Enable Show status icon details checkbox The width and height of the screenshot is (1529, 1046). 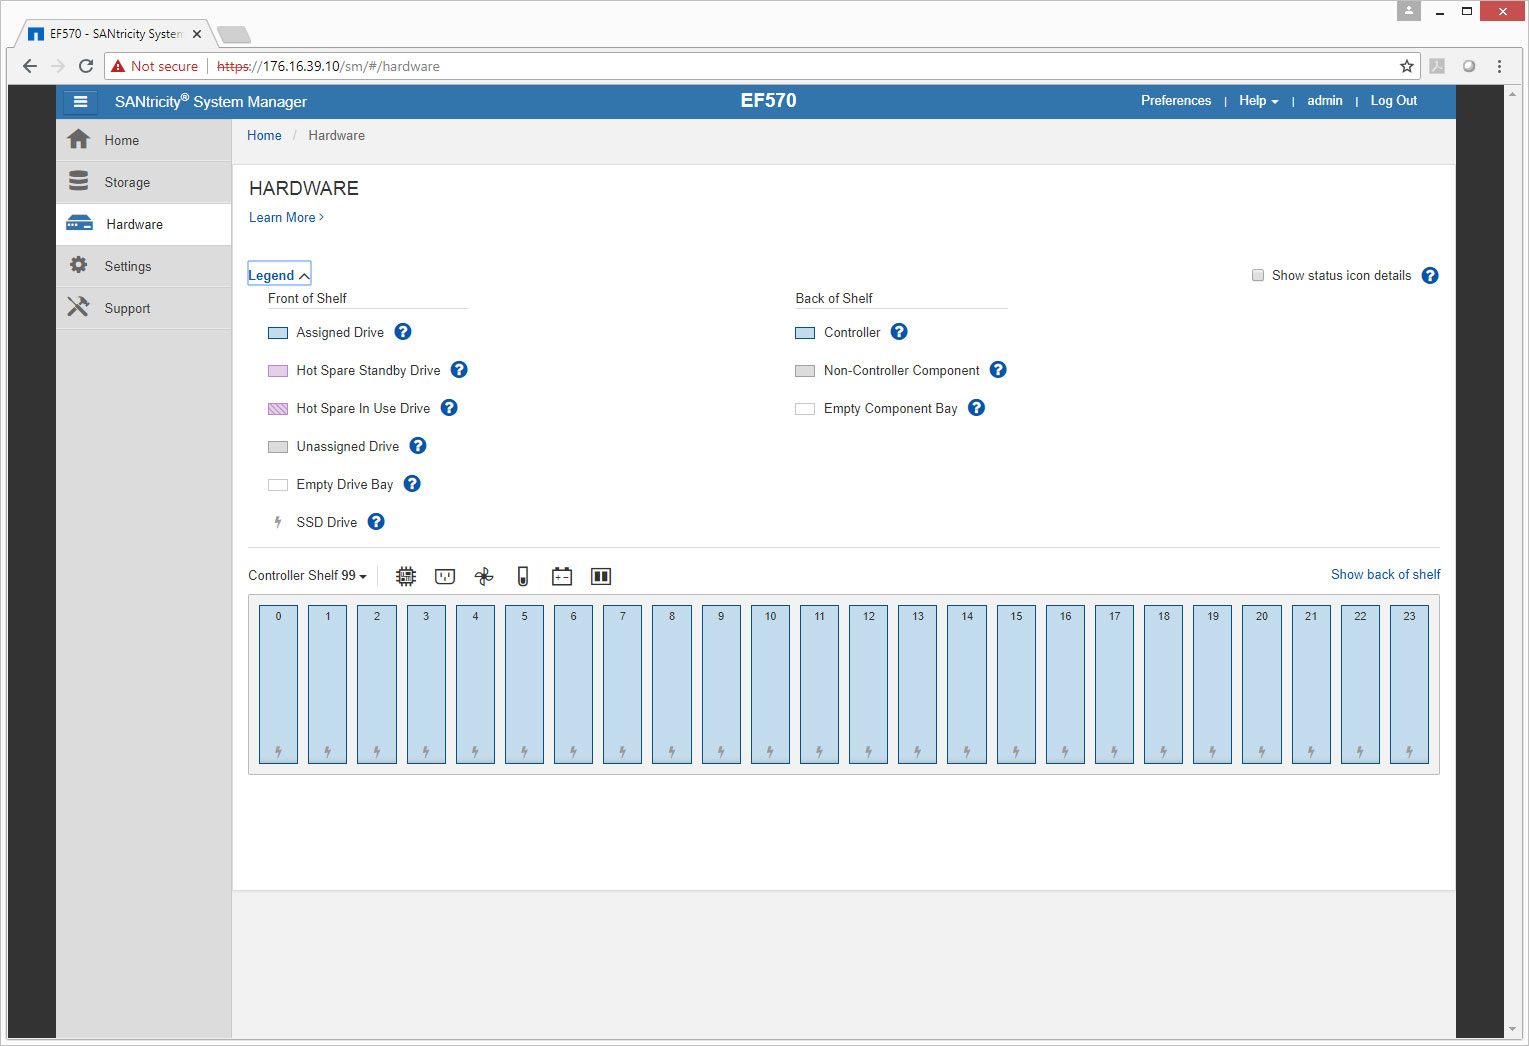pos(1258,275)
